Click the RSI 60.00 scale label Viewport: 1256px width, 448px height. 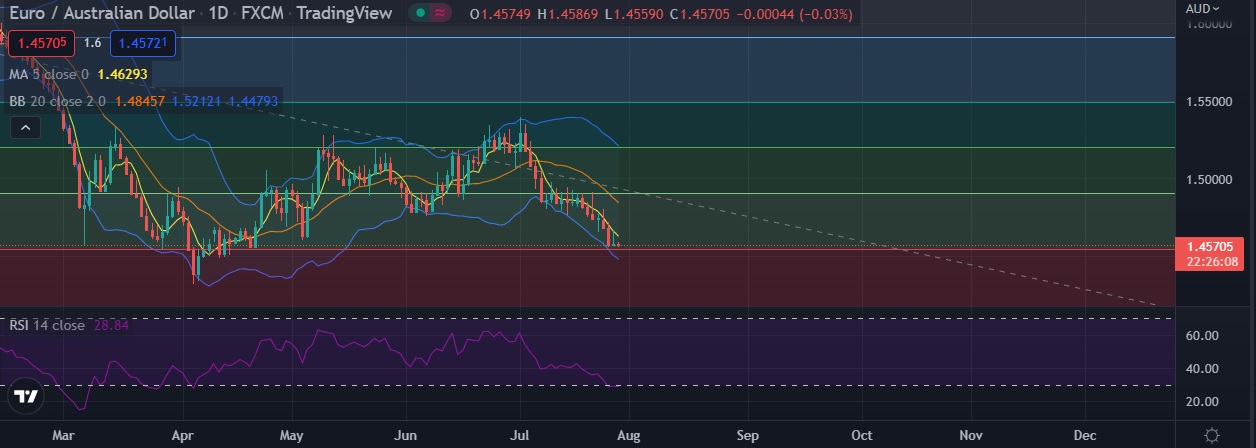point(1201,336)
